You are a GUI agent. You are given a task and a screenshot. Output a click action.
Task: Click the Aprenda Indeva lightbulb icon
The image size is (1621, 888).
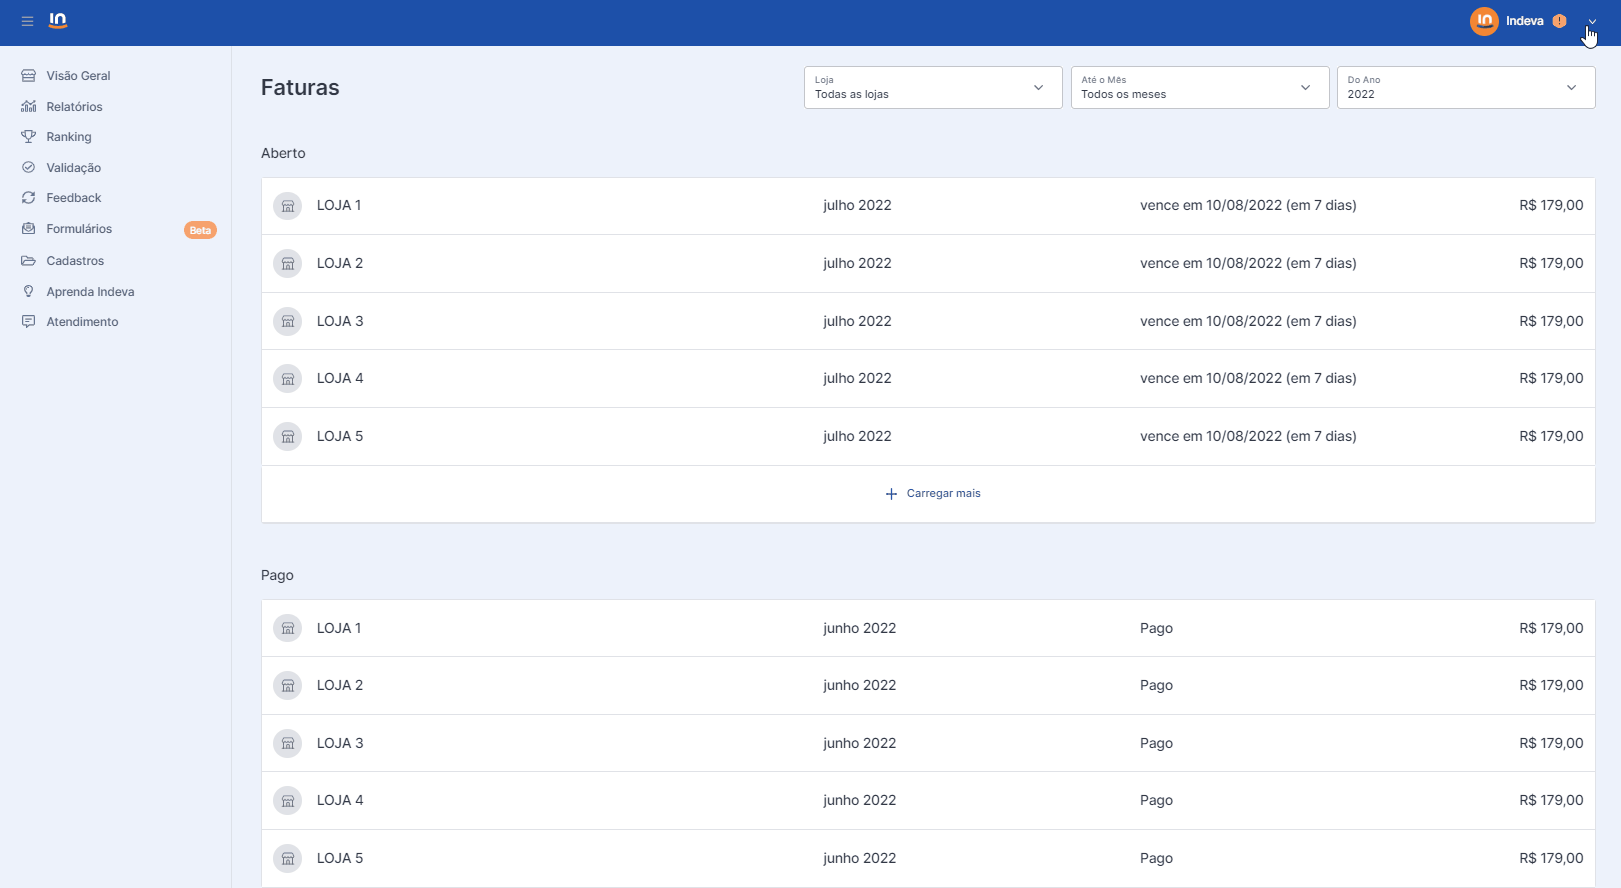pos(29,292)
